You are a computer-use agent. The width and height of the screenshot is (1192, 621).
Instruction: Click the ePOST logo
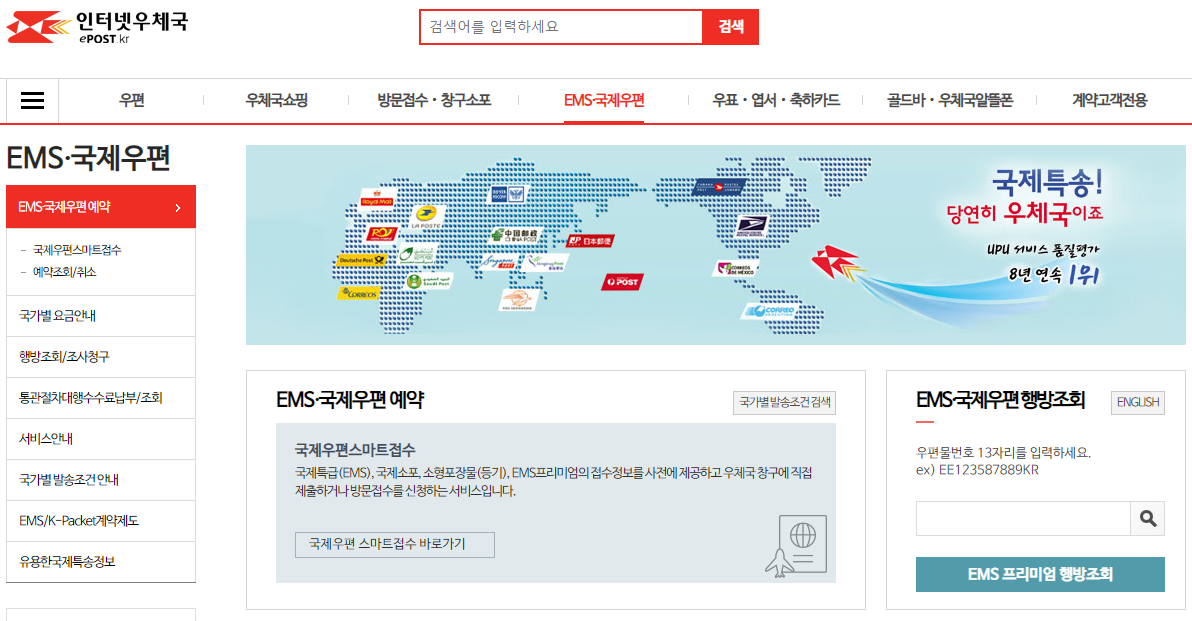click(97, 27)
